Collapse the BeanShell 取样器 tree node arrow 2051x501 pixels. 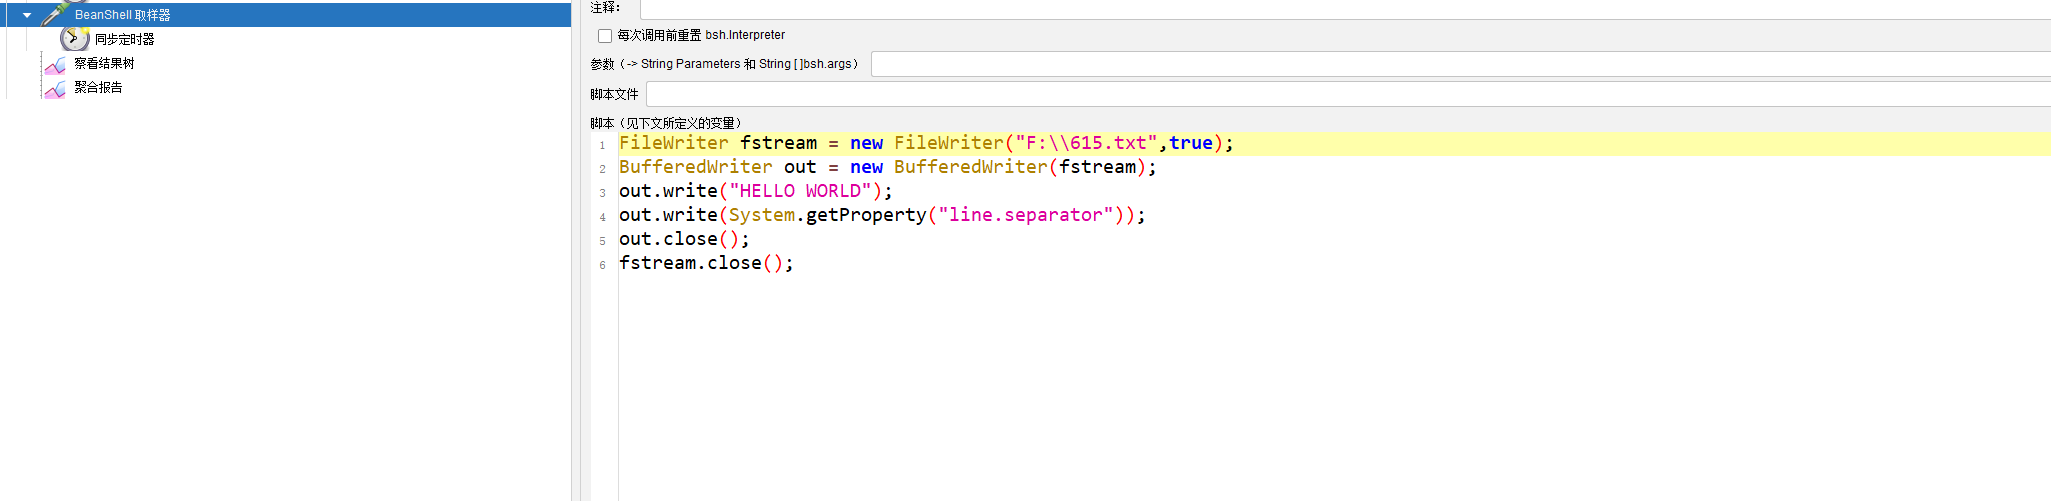(27, 15)
